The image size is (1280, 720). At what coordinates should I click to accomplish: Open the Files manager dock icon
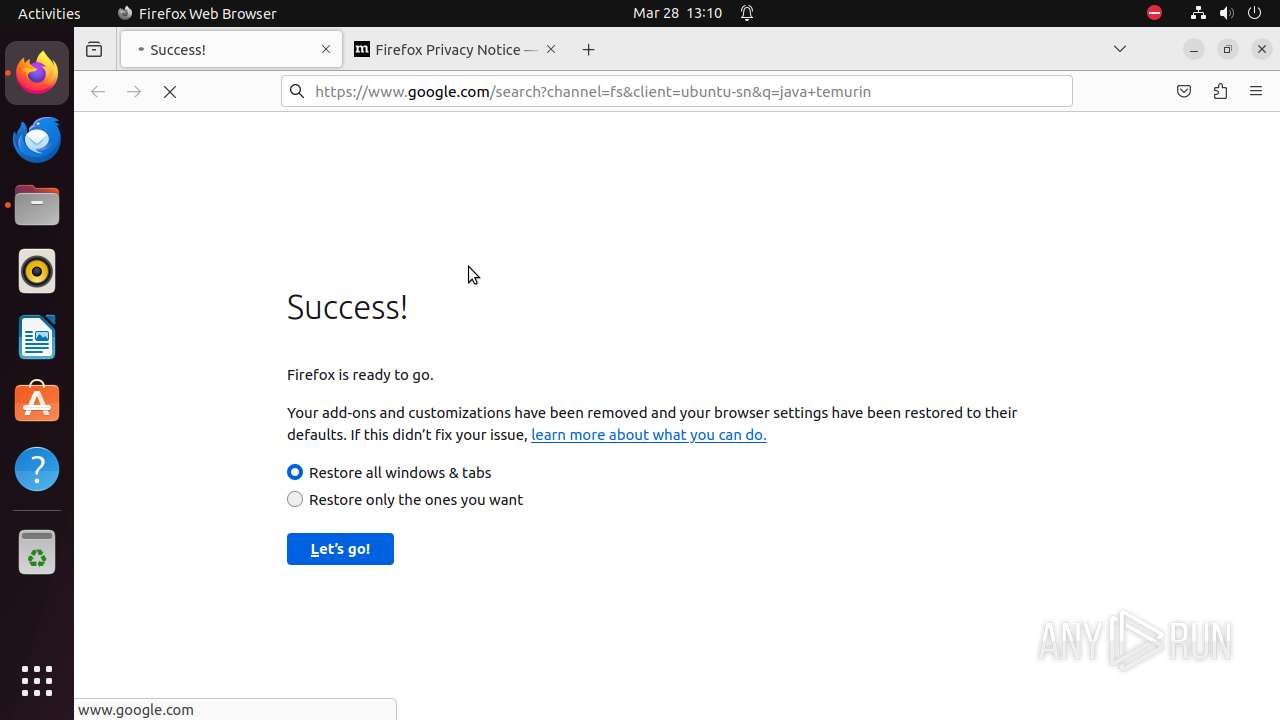(37, 205)
